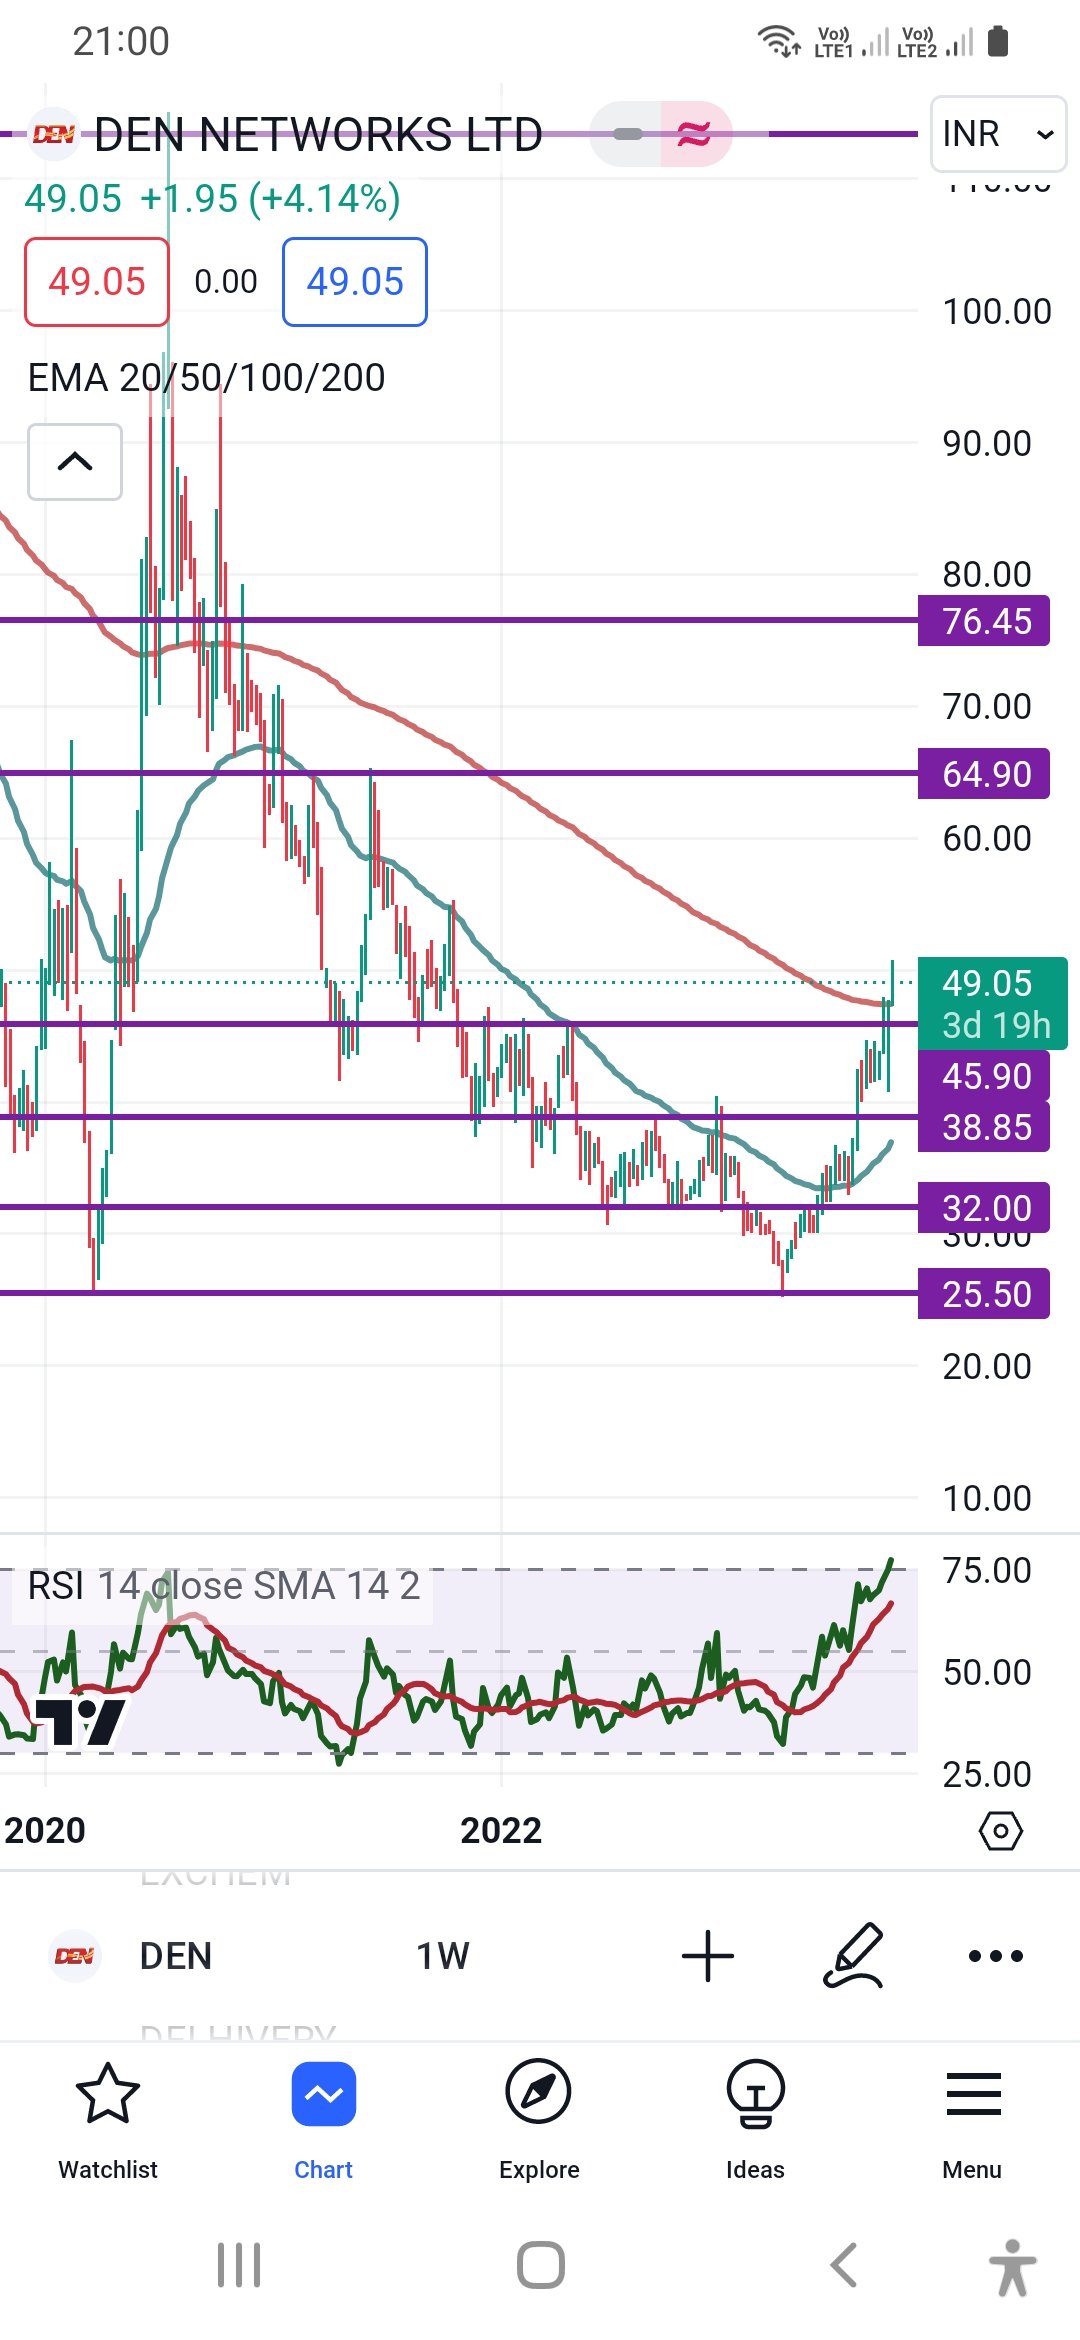The height and width of the screenshot is (2340, 1080).
Task: Tap the DEN logo in the bottom toolbar
Action: (x=75, y=1956)
